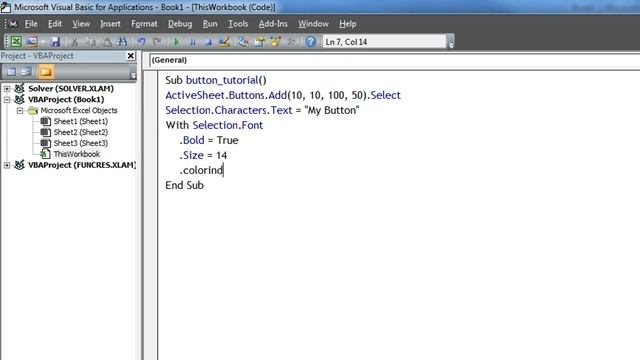Open the Edit menu
The width and height of the screenshot is (640, 360).
tap(55, 24)
